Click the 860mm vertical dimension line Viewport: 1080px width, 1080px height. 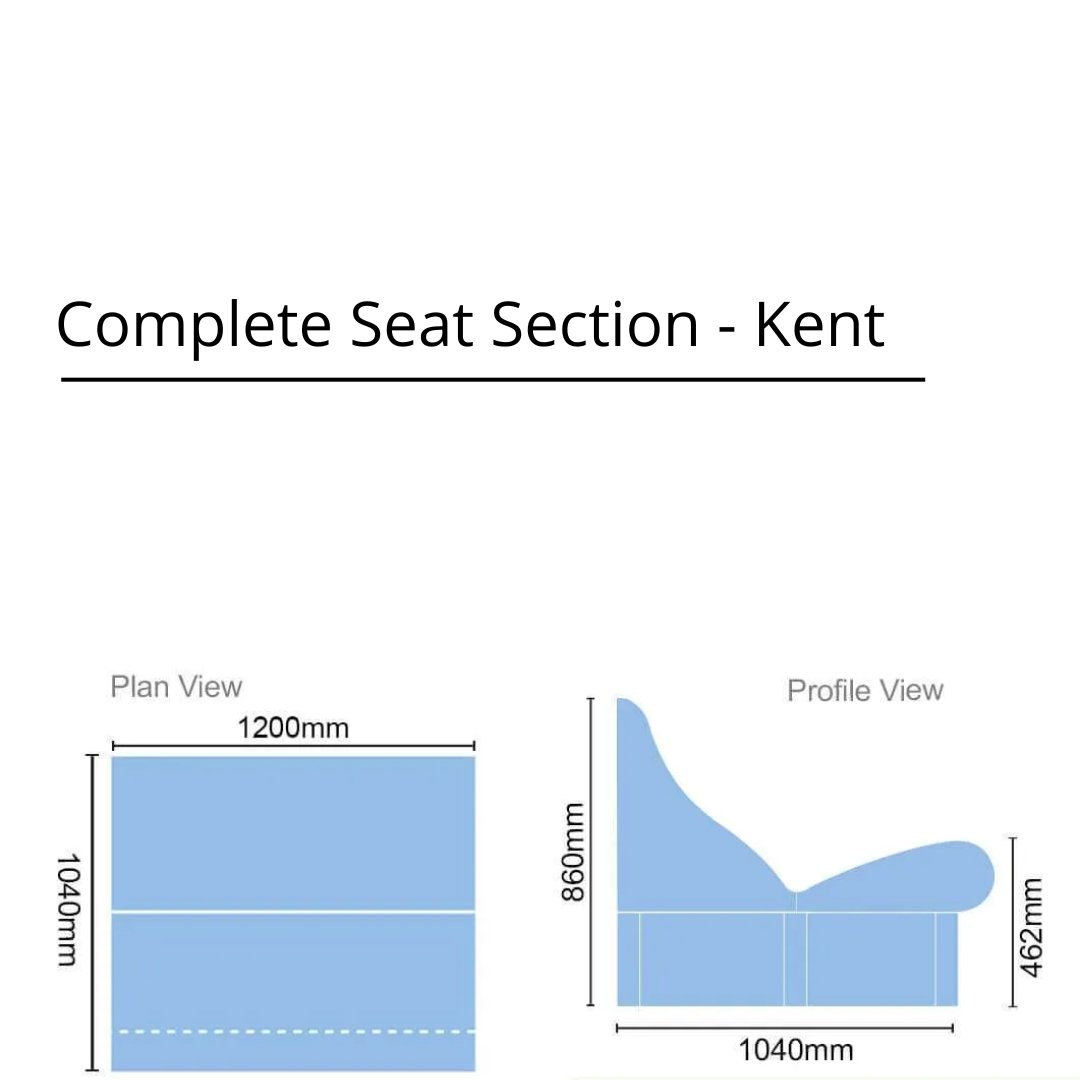592,852
